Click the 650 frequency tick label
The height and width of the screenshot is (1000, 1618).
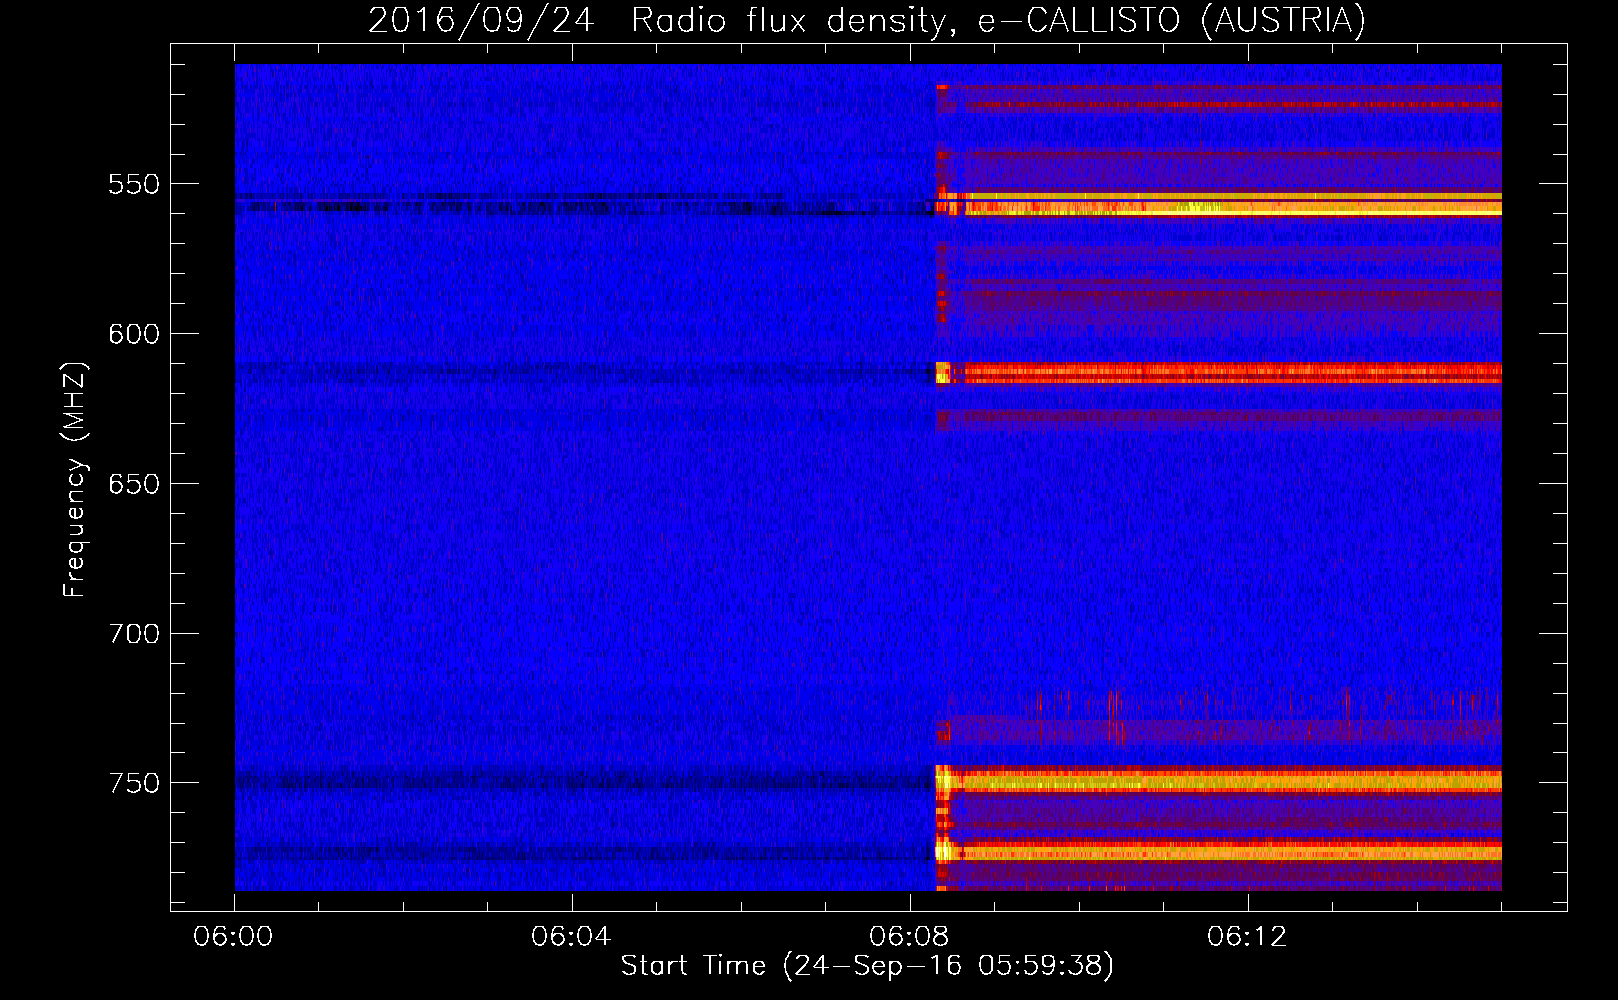coord(134,484)
